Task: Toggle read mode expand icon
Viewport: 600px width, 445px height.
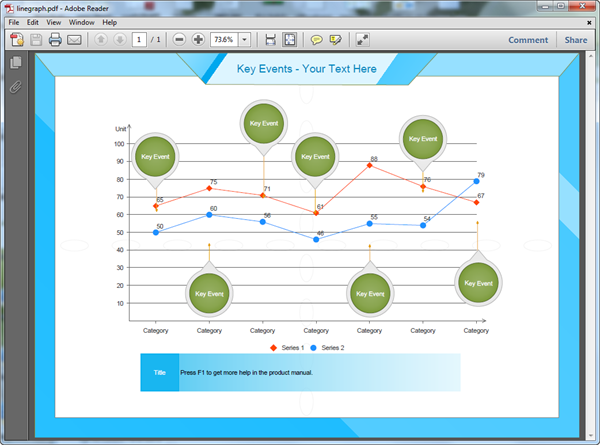Action: pyautogui.click(x=362, y=39)
